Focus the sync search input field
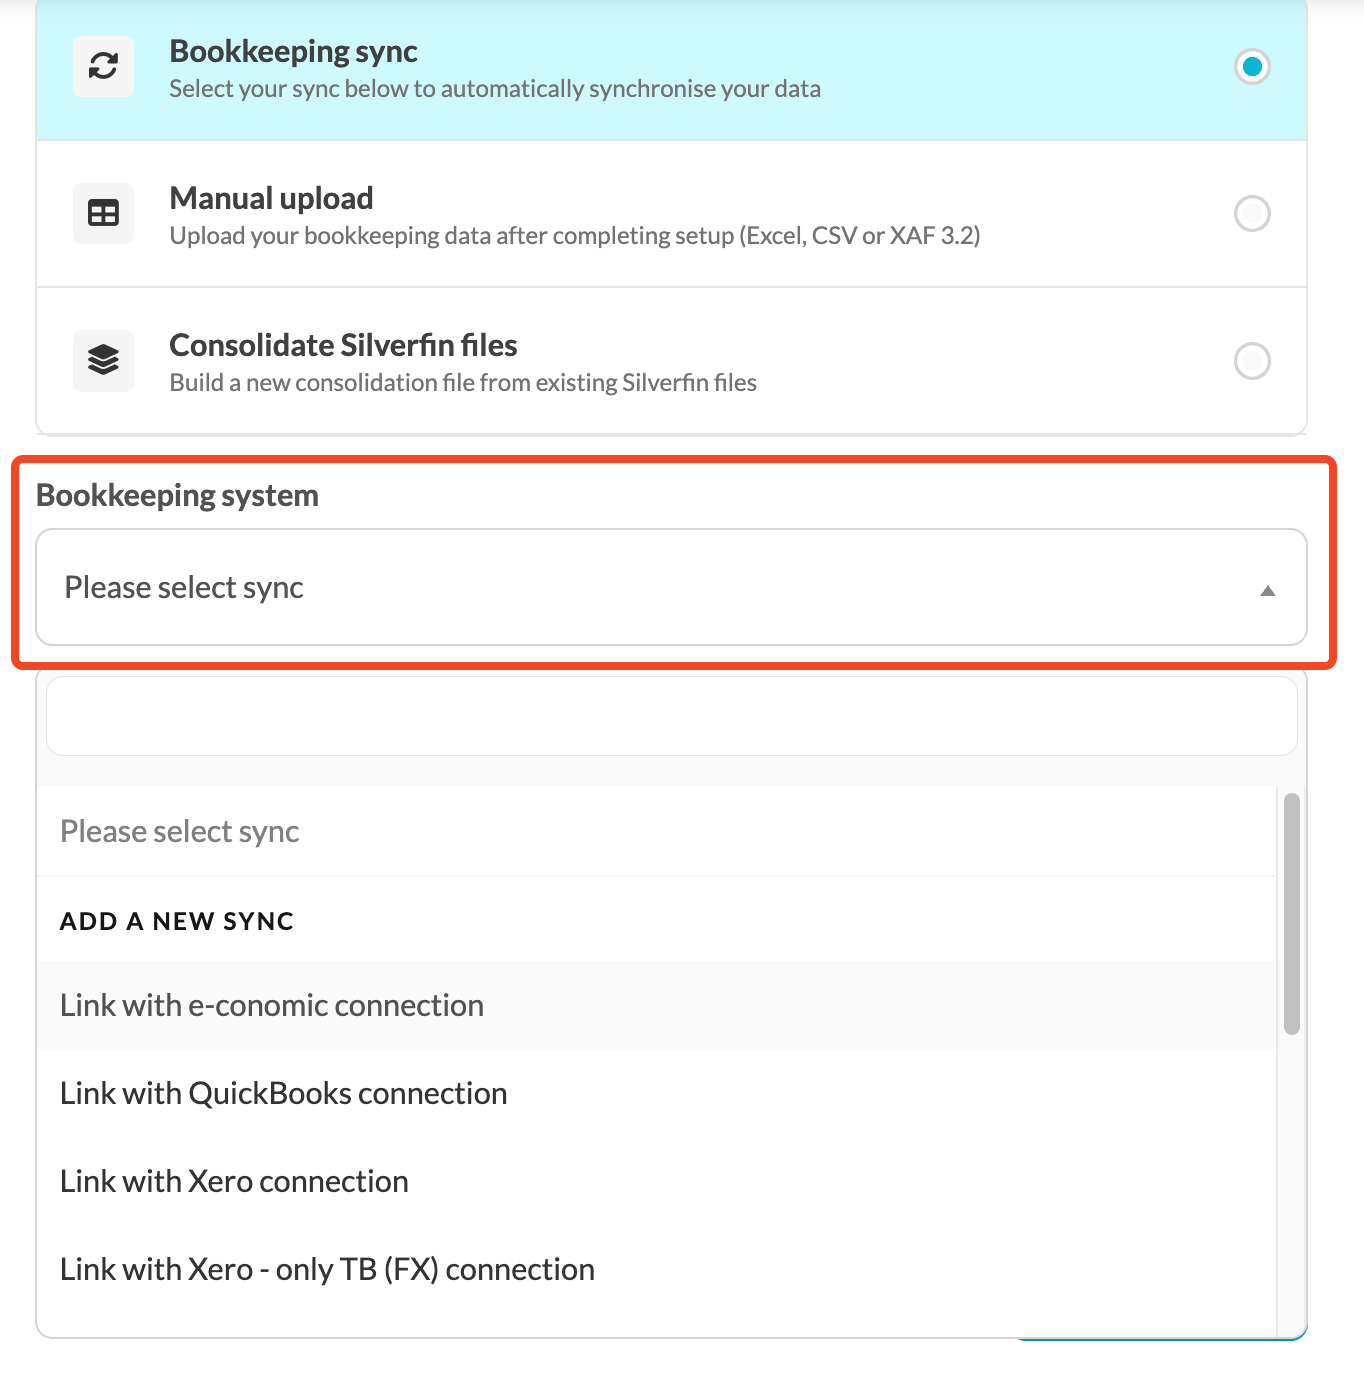 tap(671, 716)
